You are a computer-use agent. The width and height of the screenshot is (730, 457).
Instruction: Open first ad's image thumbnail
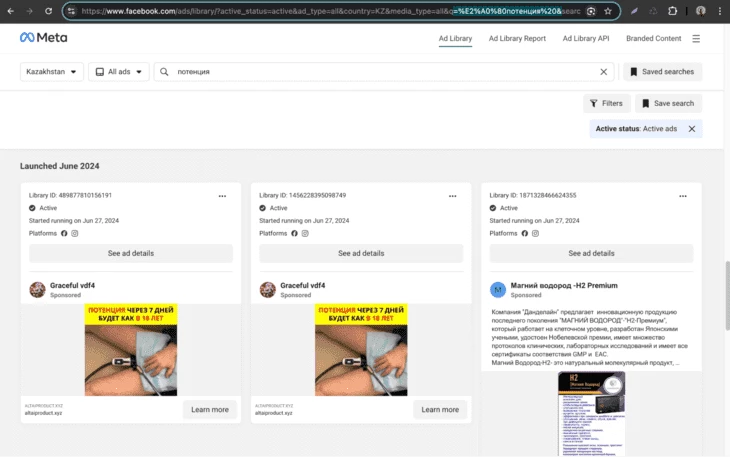coord(131,349)
